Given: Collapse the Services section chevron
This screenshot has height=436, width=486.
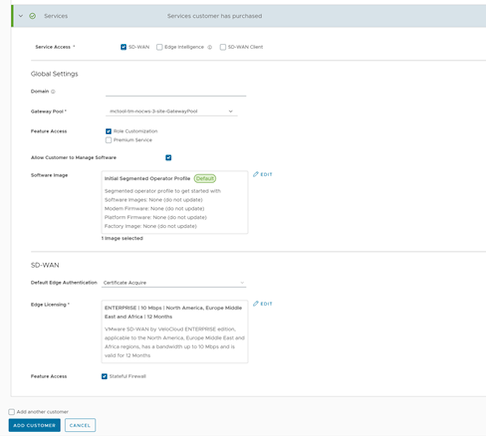Looking at the screenshot, I should tap(21, 16).
